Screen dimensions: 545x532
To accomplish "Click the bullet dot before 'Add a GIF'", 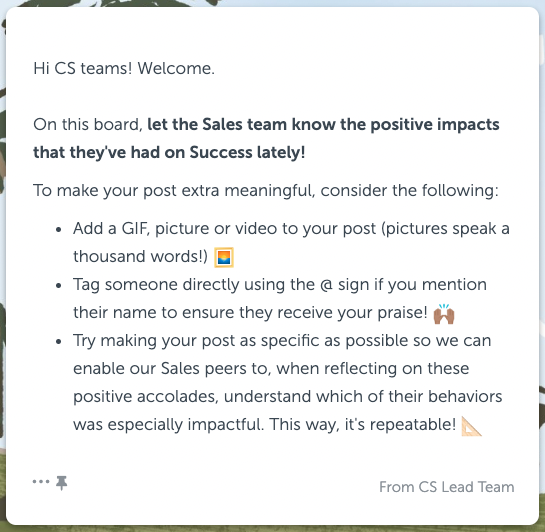I will [58, 230].
